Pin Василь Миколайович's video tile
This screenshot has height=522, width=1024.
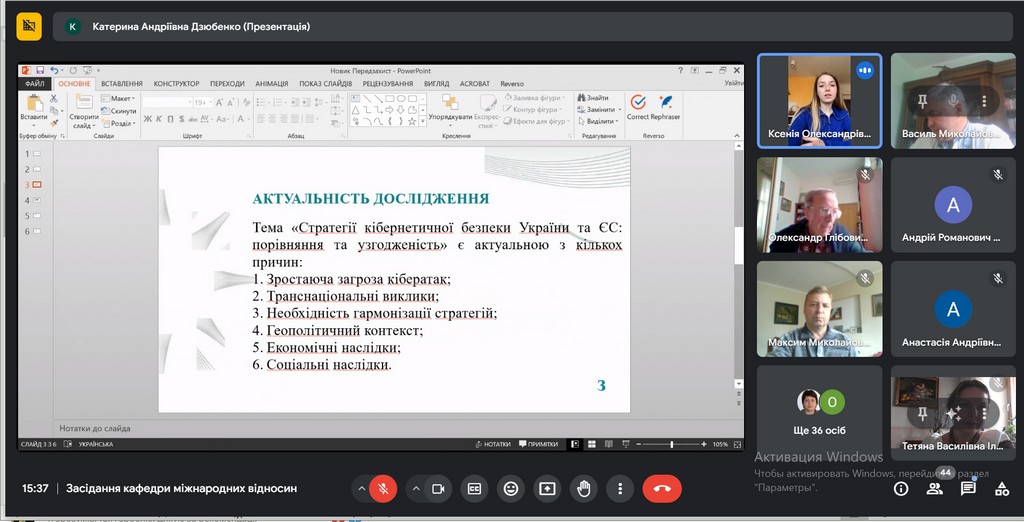(922, 100)
